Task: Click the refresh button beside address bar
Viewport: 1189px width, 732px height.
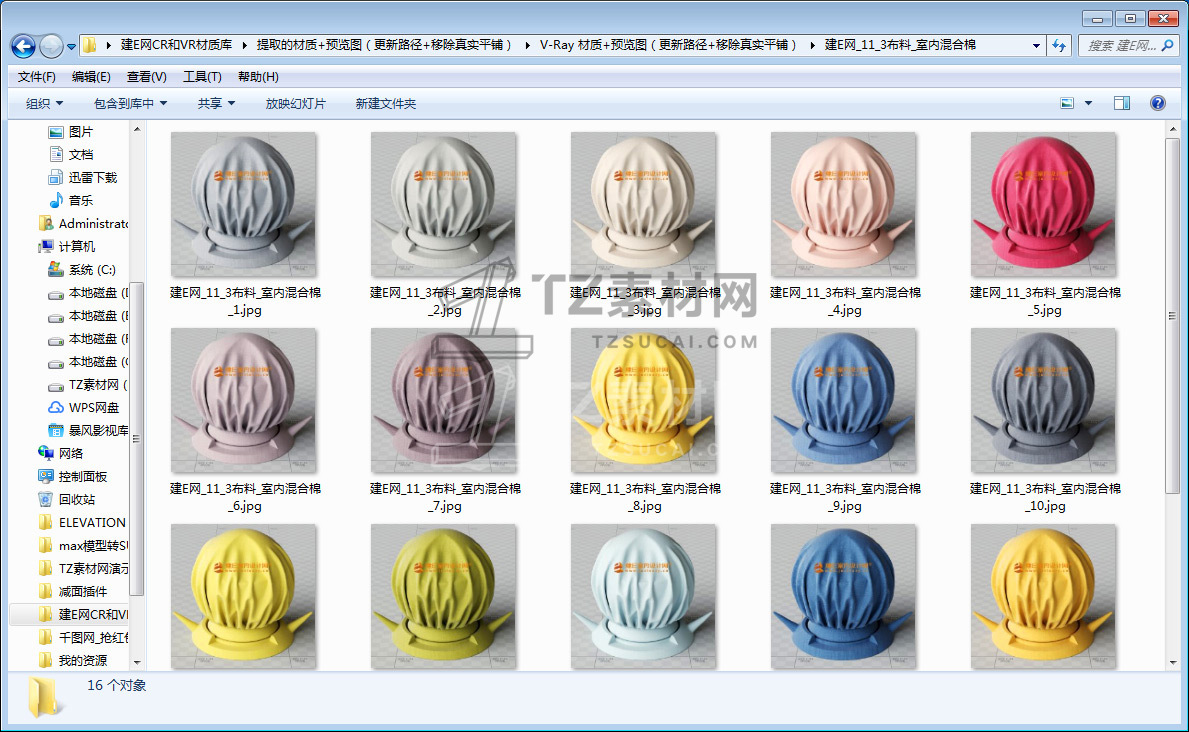Action: pos(1059,46)
